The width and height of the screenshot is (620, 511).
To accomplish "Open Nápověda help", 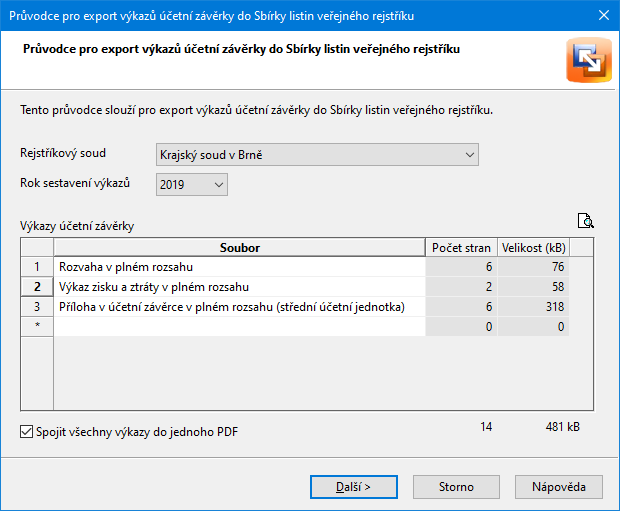I will 559,487.
